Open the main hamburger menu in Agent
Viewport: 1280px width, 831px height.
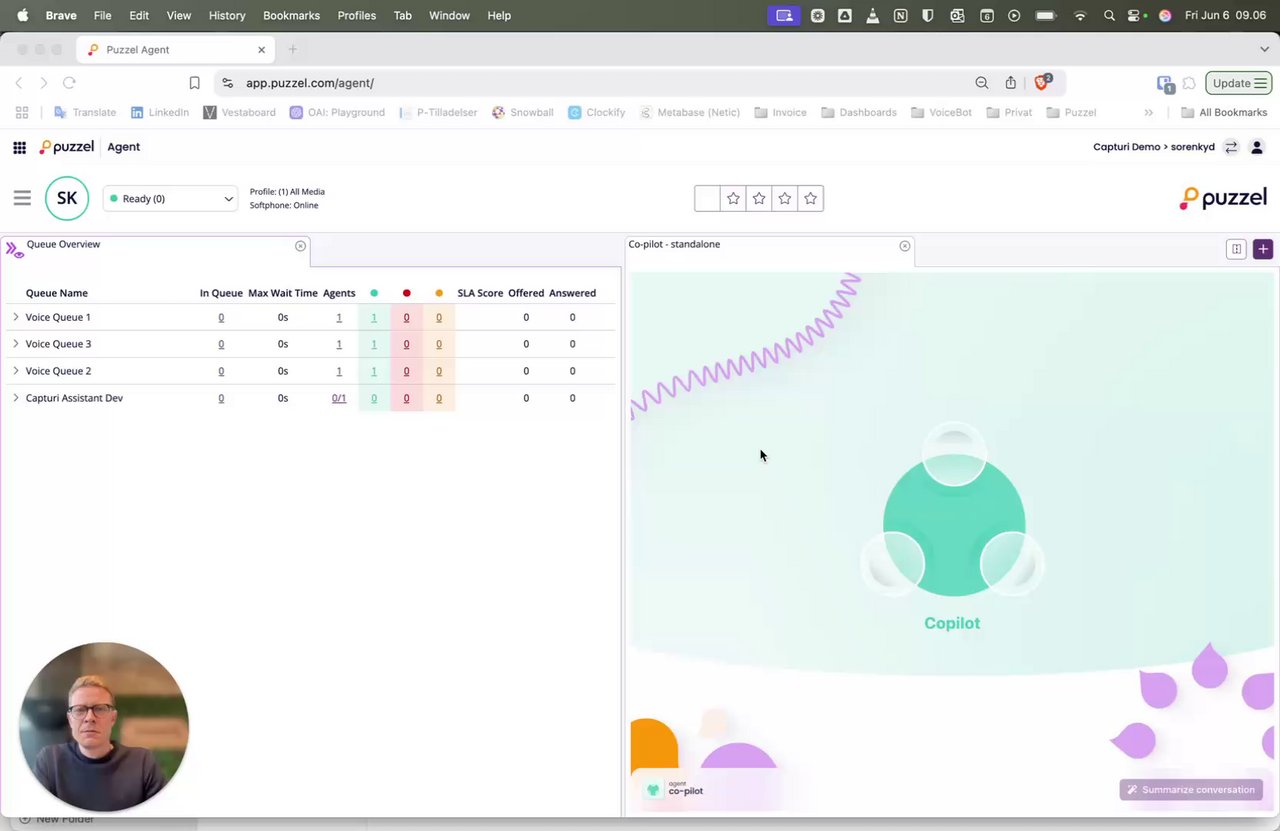click(x=22, y=198)
